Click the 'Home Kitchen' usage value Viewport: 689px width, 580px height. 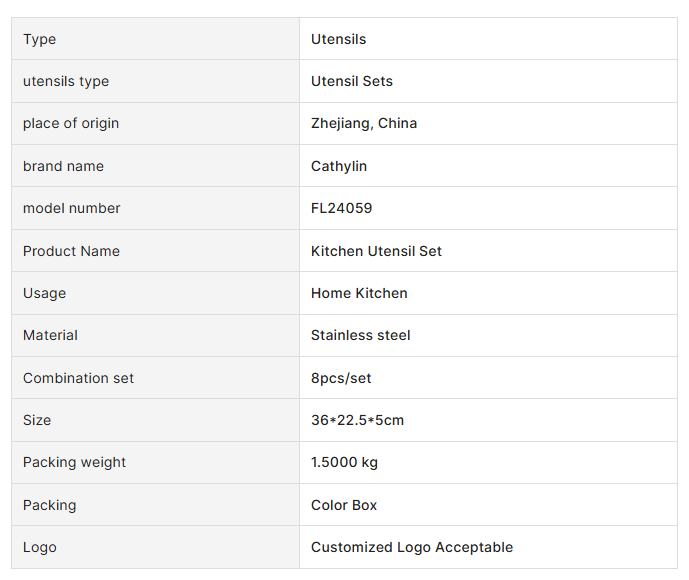tap(359, 293)
